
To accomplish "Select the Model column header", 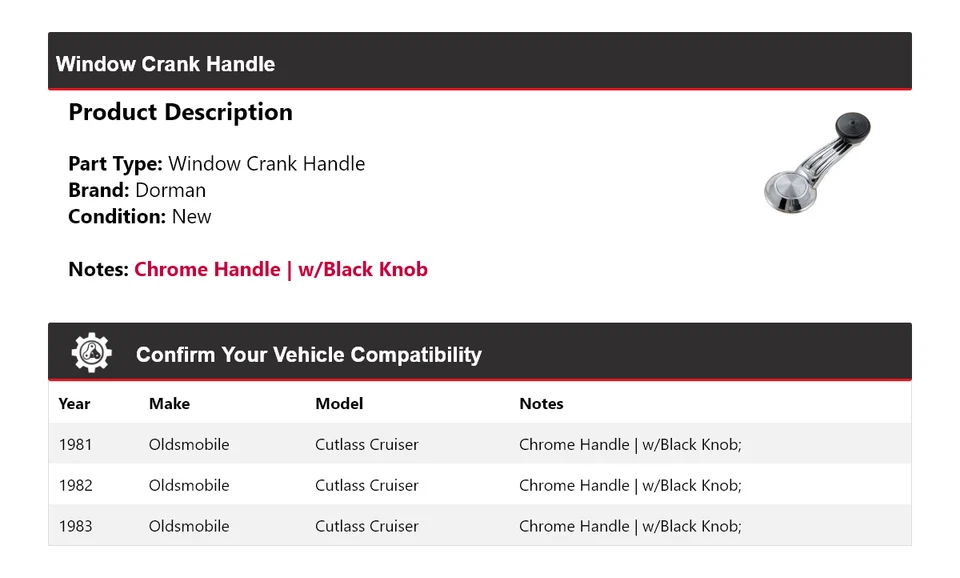I will click(x=339, y=404).
